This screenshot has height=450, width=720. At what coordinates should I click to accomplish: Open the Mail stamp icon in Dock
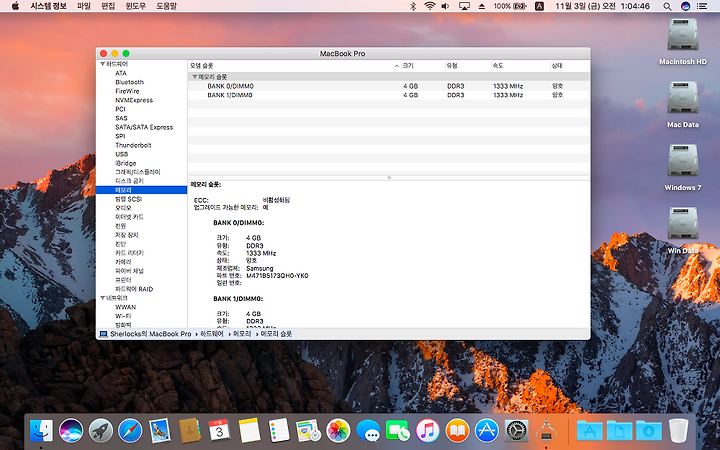pyautogui.click(x=160, y=431)
